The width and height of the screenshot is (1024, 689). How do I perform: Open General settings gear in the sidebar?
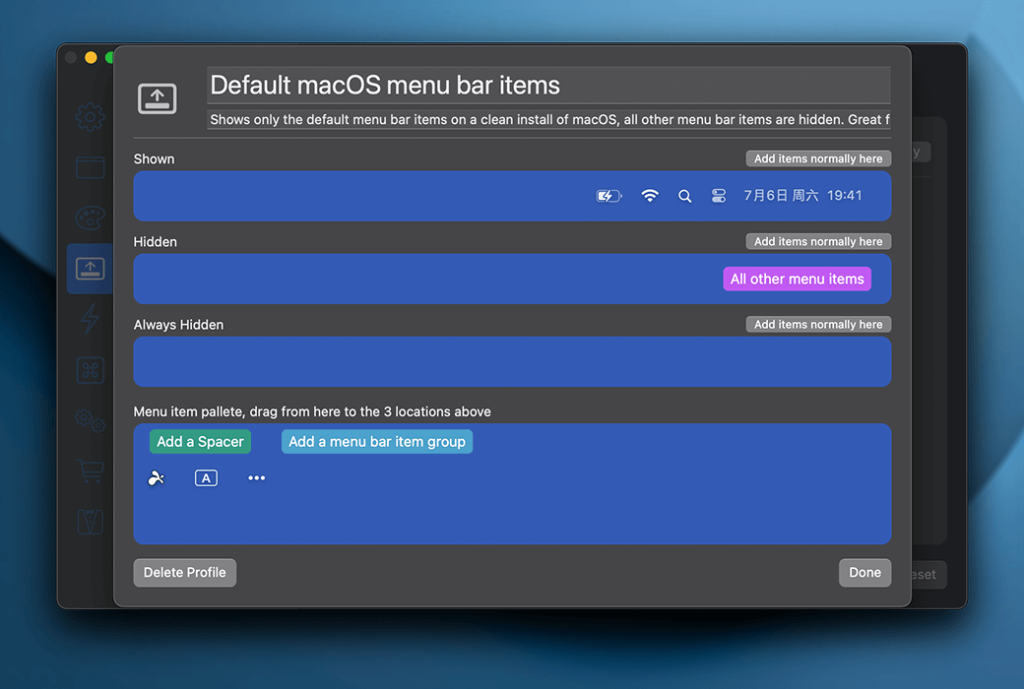pyautogui.click(x=90, y=118)
